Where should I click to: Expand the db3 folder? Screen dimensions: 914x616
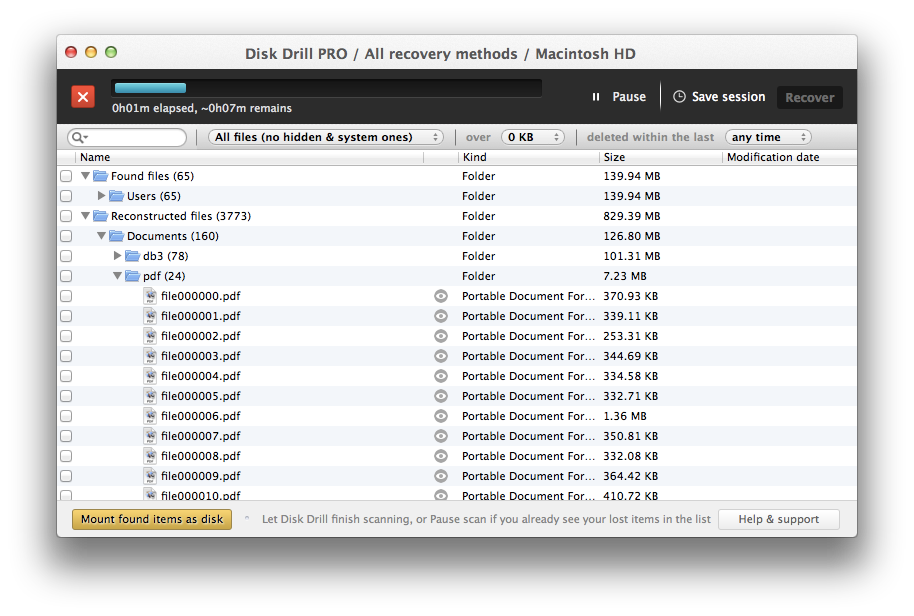click(x=117, y=256)
